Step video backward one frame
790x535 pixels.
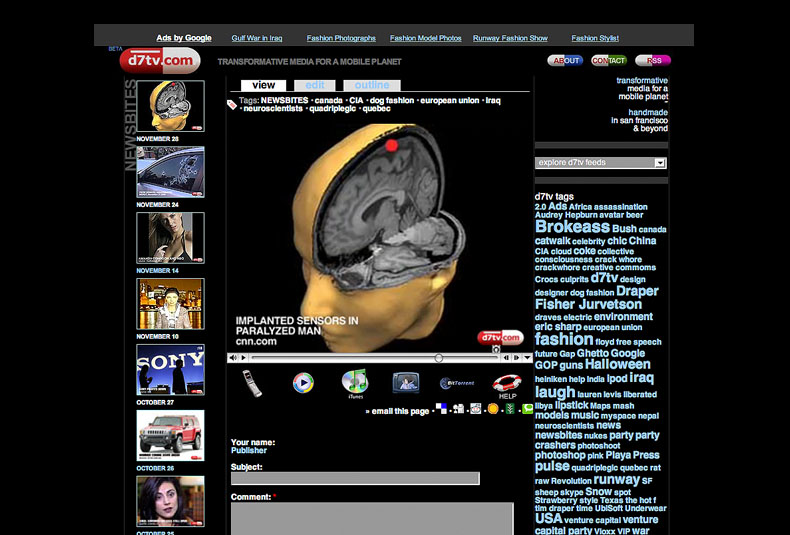coord(506,358)
